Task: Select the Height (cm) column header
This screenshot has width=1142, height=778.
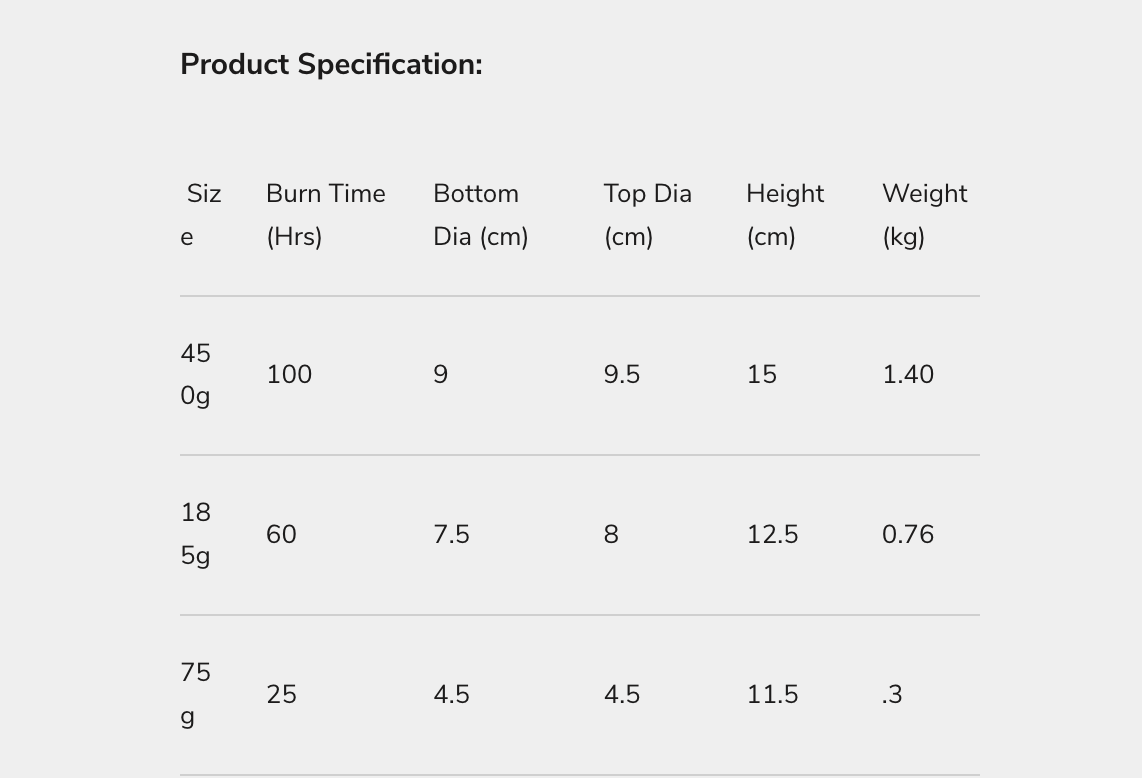Action: [785, 214]
